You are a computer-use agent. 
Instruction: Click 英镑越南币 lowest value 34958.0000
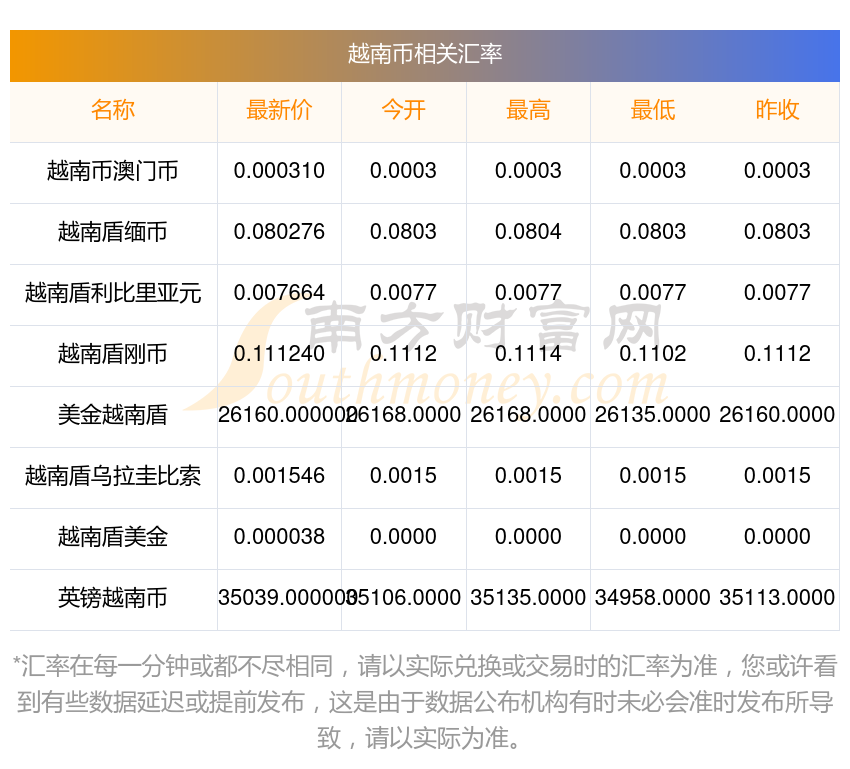653,598
